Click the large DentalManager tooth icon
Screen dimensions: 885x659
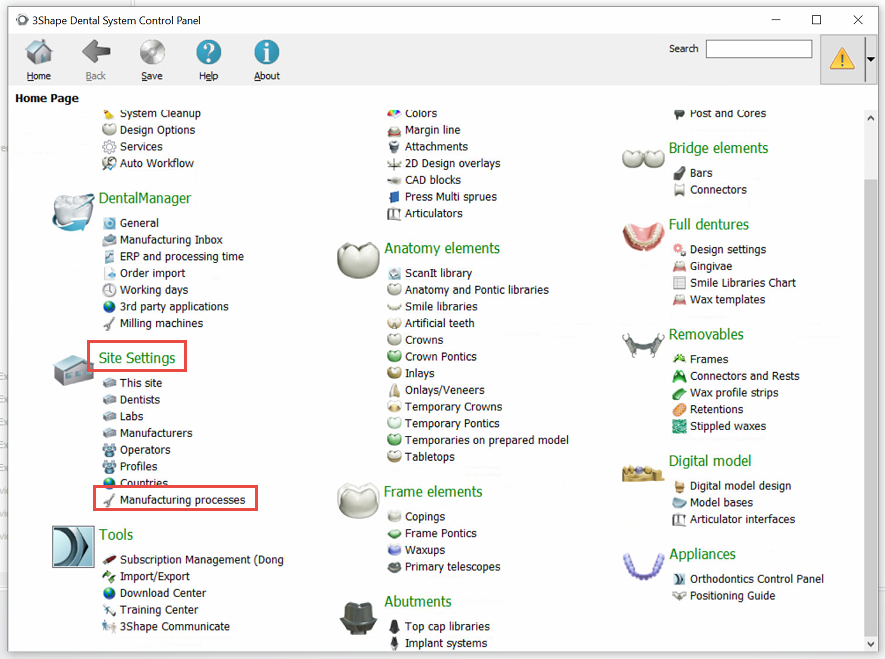[73, 212]
